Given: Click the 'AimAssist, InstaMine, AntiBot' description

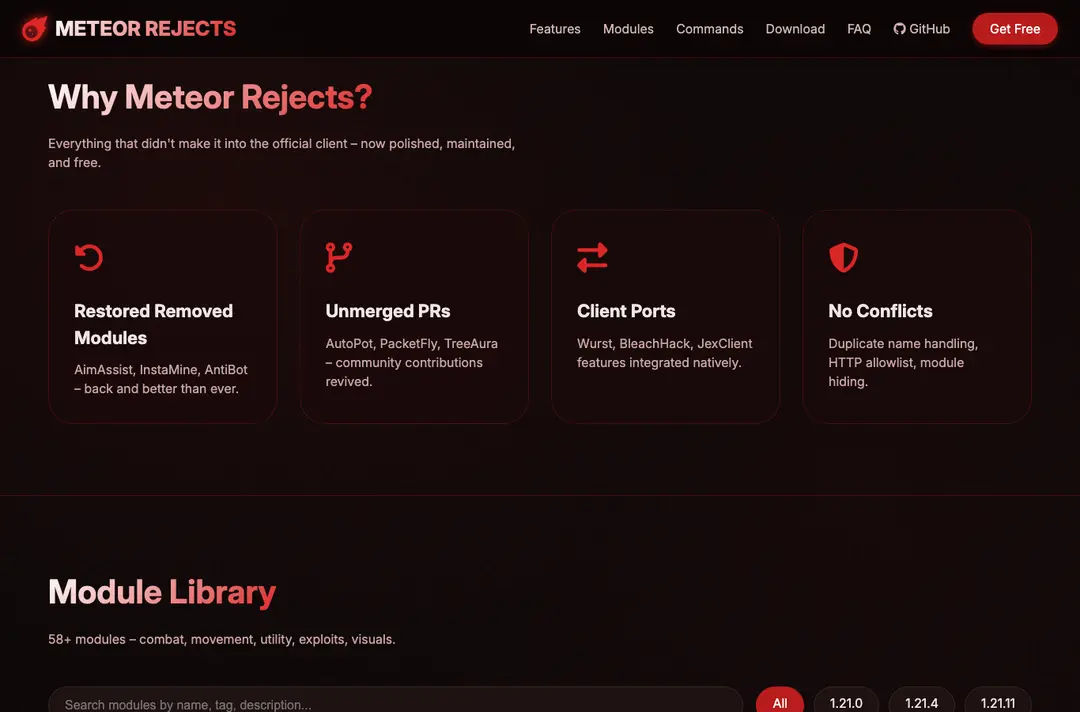Looking at the screenshot, I should (x=160, y=379).
